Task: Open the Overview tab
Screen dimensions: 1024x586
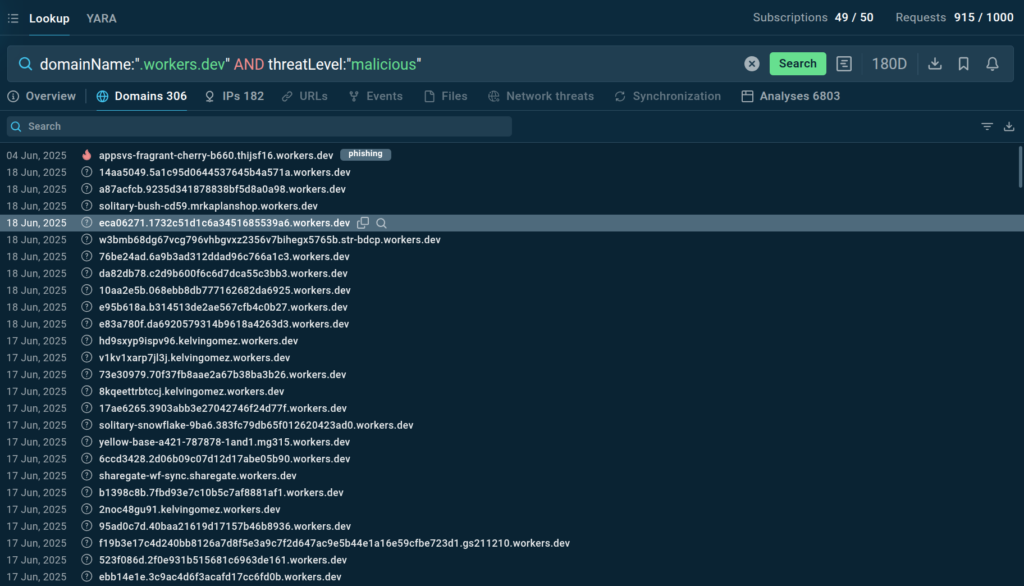Action: (42, 97)
